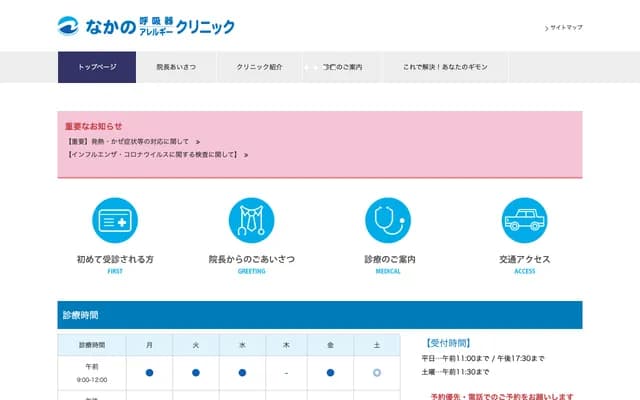Click the なかの呼吸器アレルギークリニック logo
The height and width of the screenshot is (400, 640).
146,27
